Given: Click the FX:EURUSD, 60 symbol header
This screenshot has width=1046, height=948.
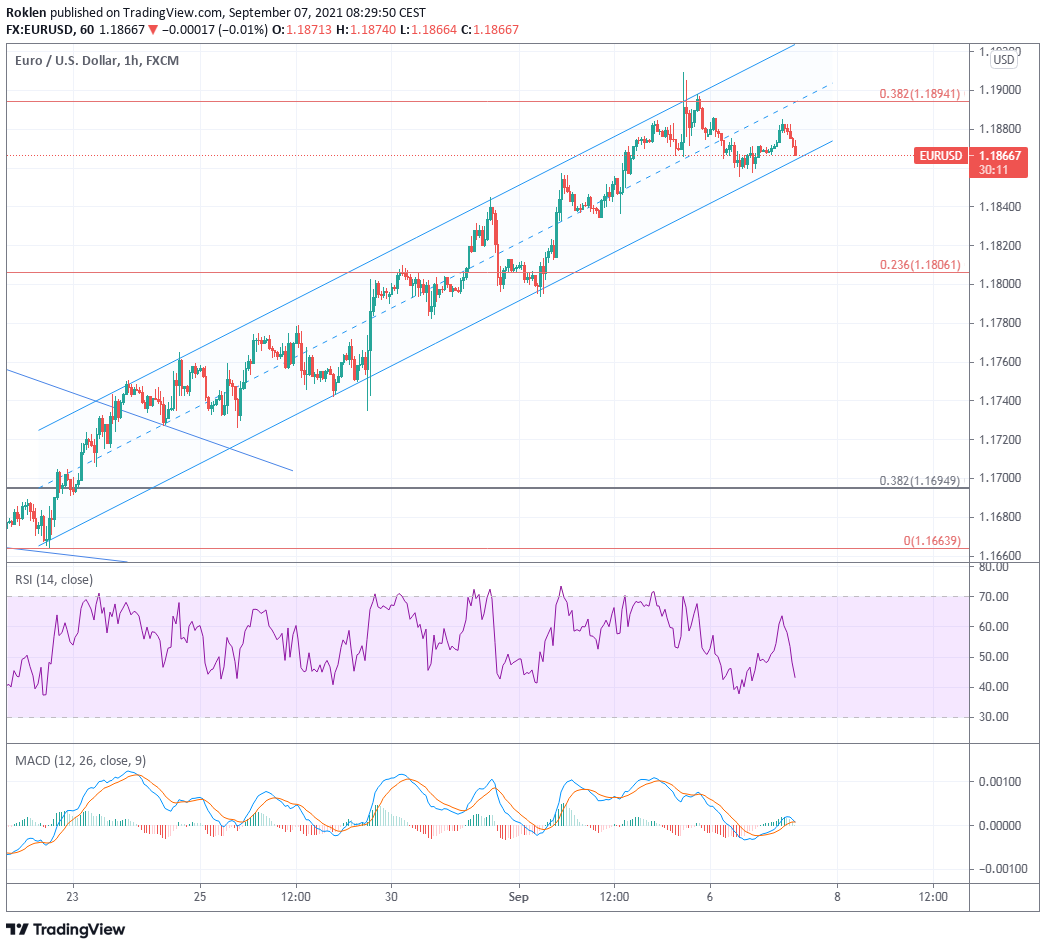Looking at the screenshot, I should pos(50,29).
